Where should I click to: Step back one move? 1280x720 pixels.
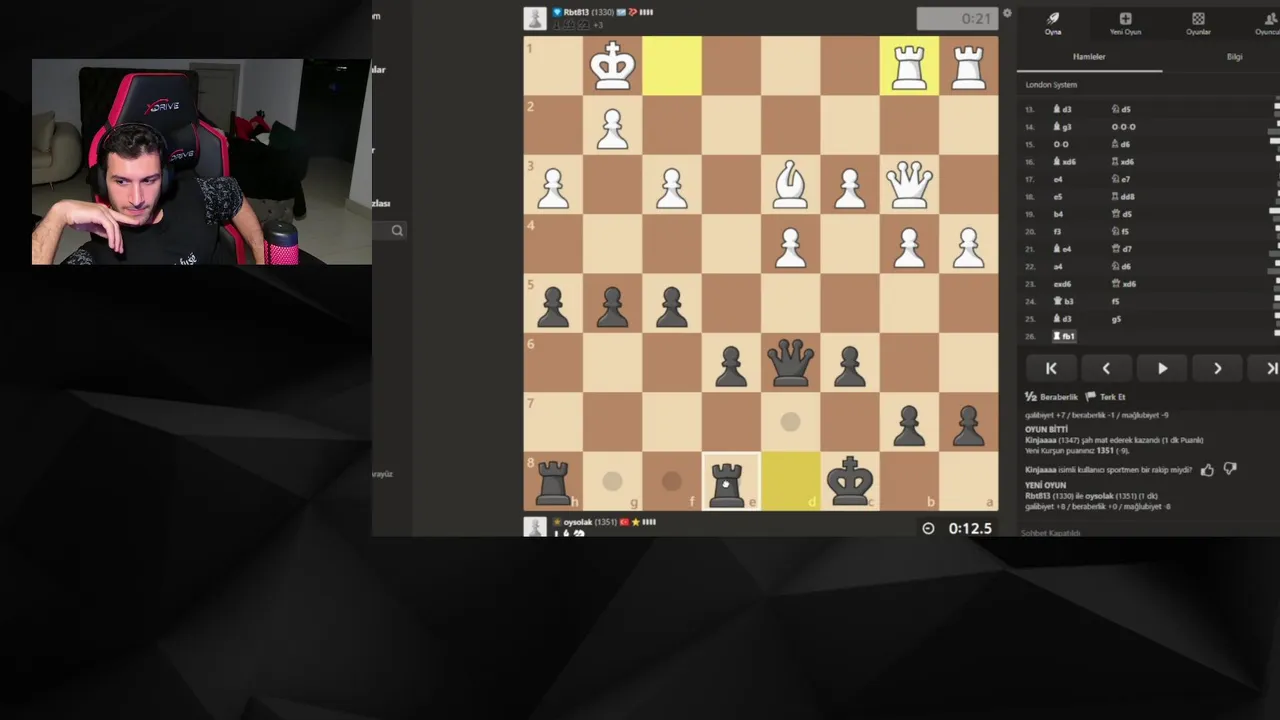1106,369
